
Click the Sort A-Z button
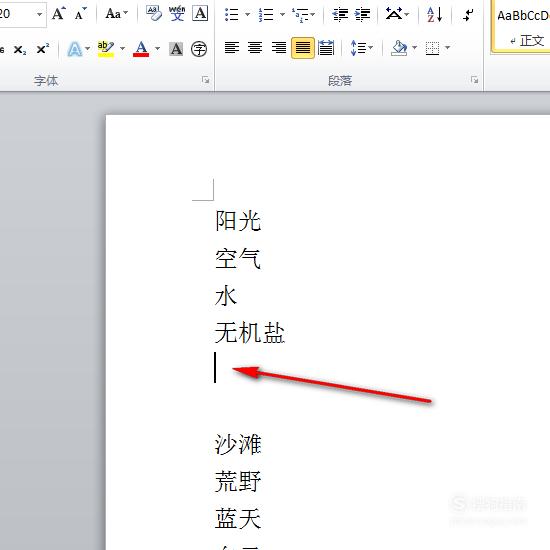coord(435,14)
